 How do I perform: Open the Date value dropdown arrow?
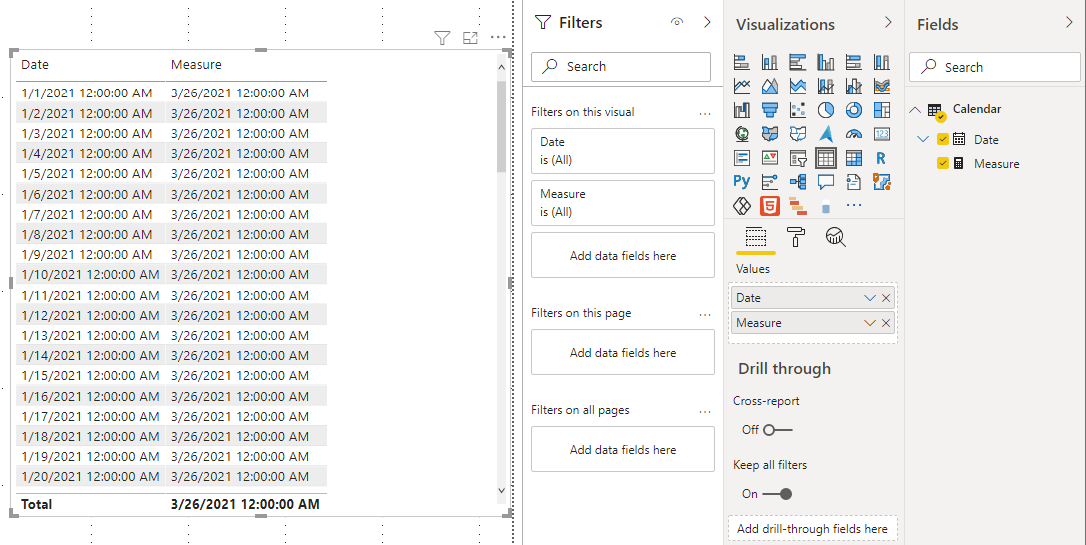click(870, 298)
